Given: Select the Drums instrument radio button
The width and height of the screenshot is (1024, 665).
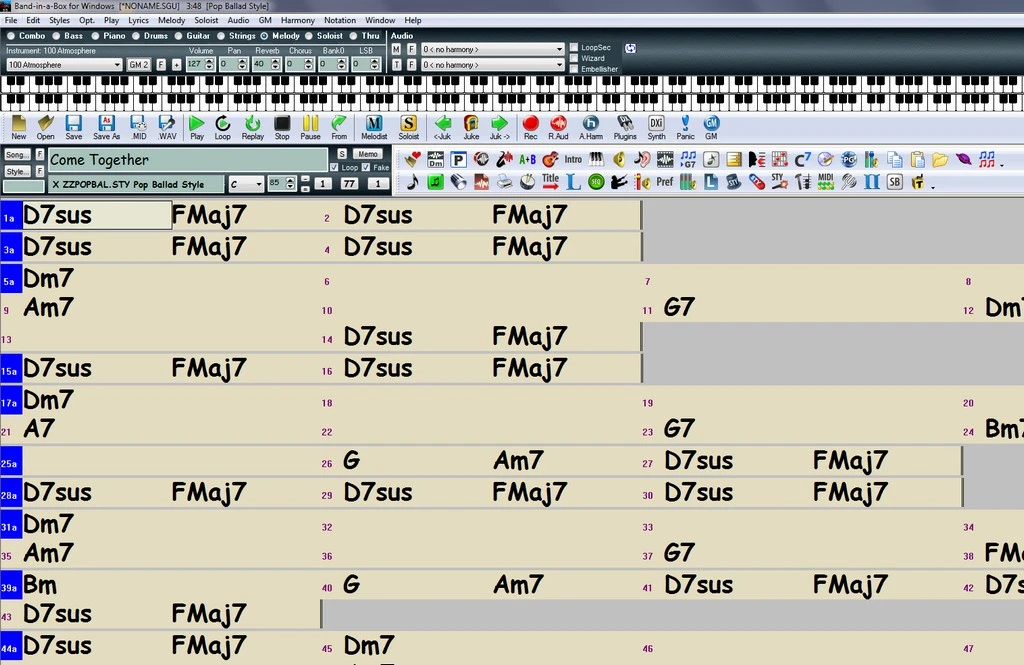Looking at the screenshot, I should coord(136,36).
